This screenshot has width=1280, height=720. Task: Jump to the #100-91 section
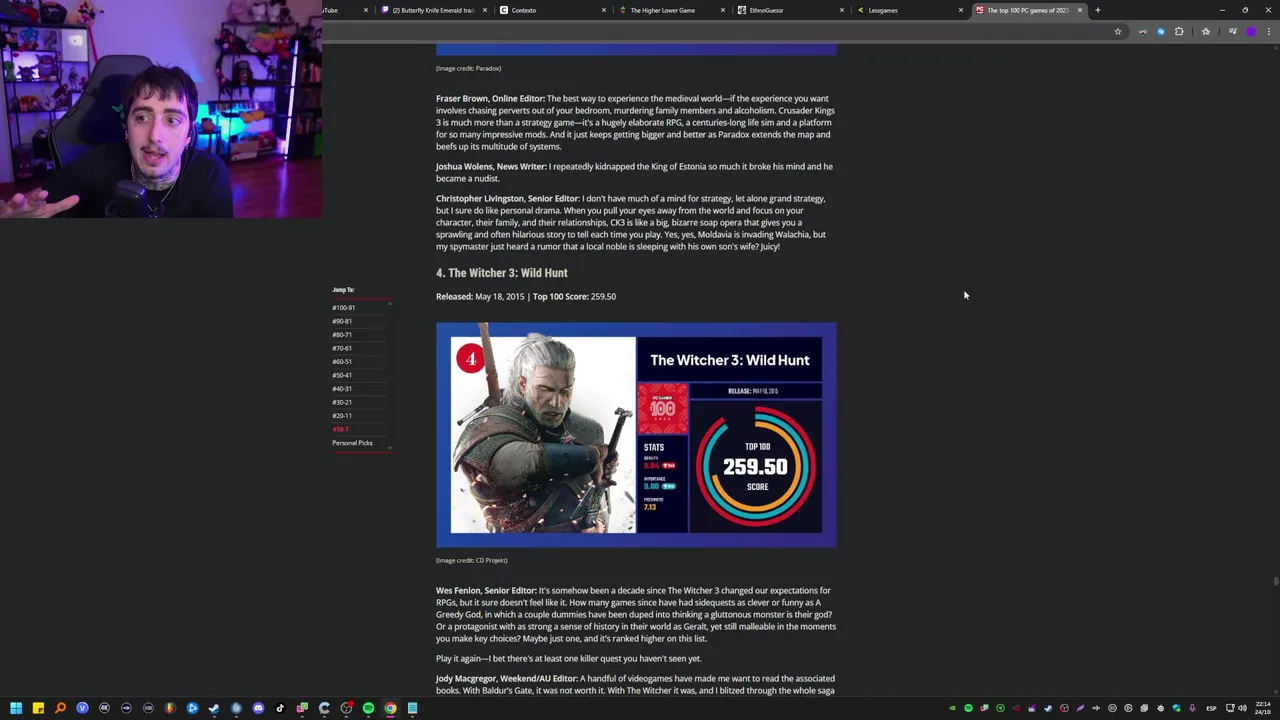click(343, 308)
